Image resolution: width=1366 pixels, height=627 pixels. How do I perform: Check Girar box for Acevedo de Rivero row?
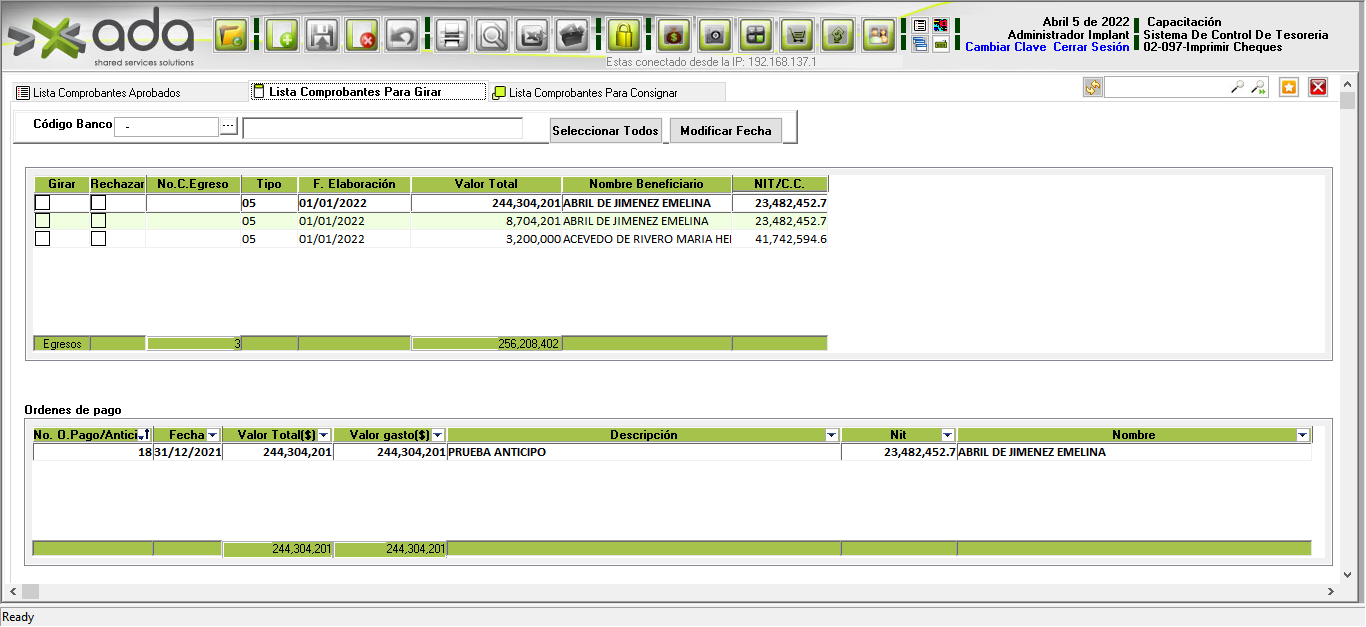point(42,239)
